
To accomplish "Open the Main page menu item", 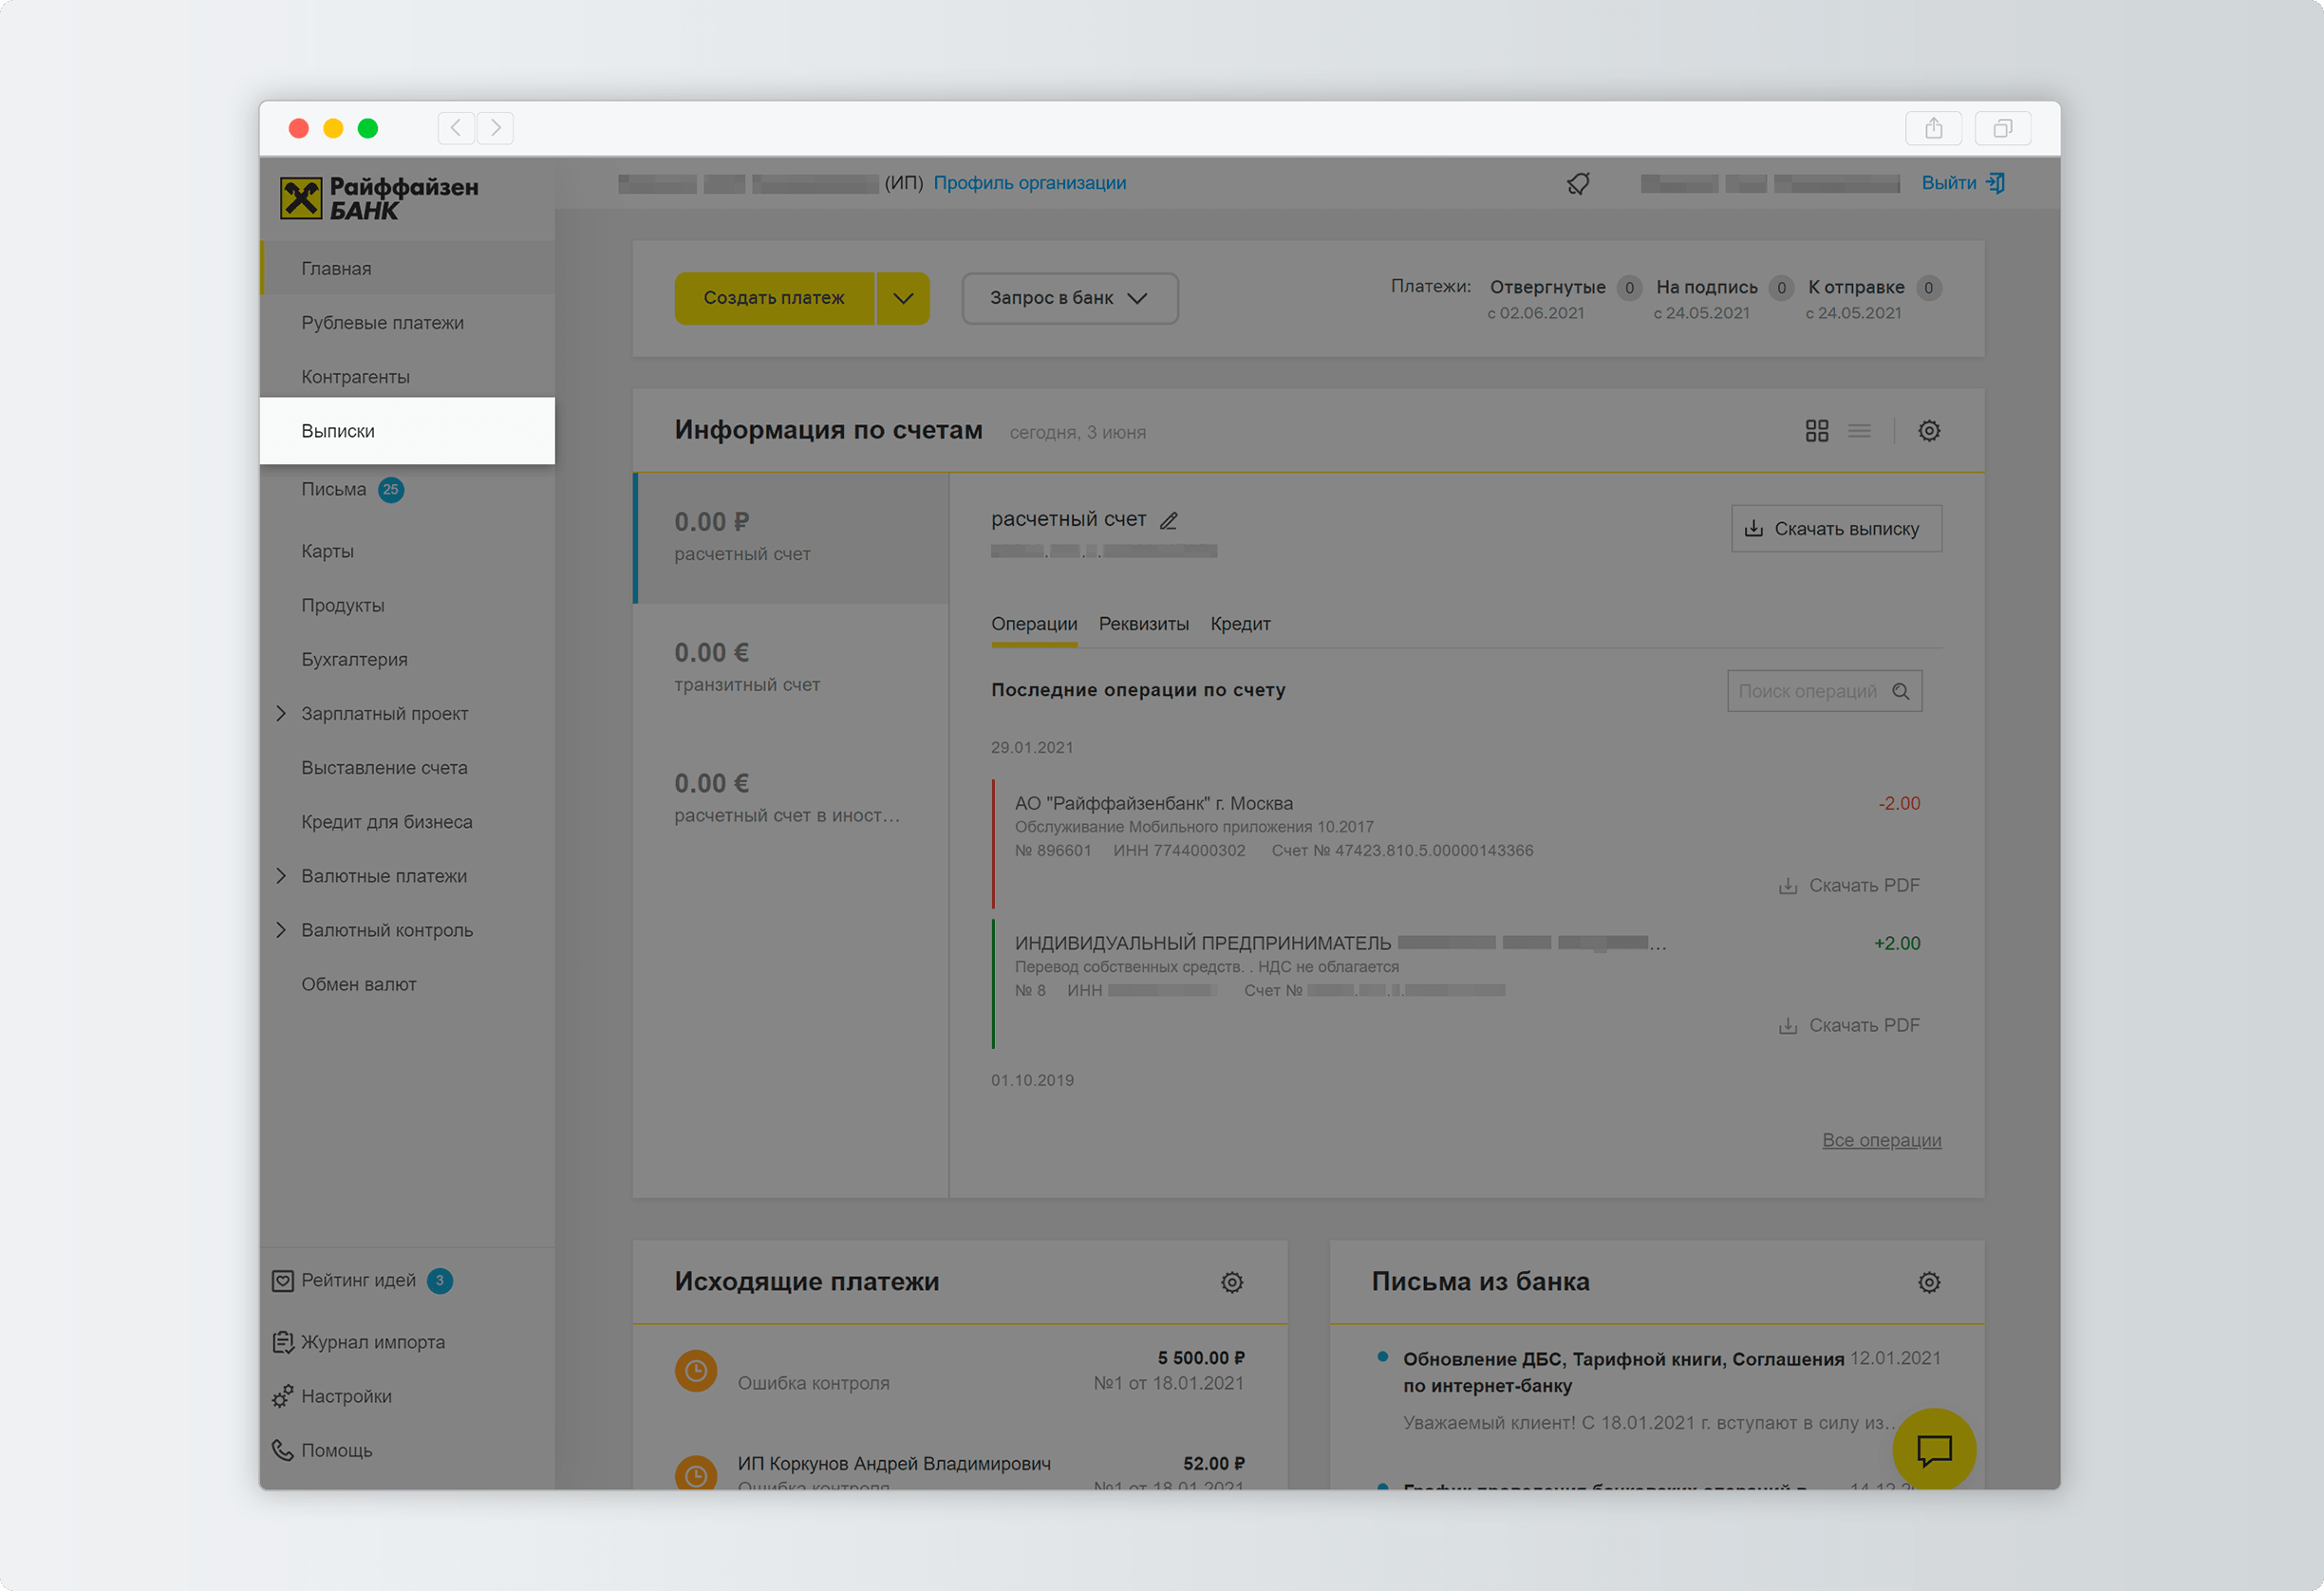I will tap(407, 268).
